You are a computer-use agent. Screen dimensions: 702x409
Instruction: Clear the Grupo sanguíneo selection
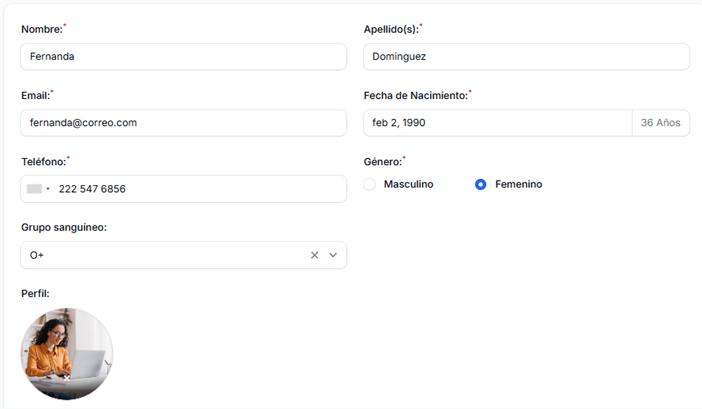coord(314,255)
